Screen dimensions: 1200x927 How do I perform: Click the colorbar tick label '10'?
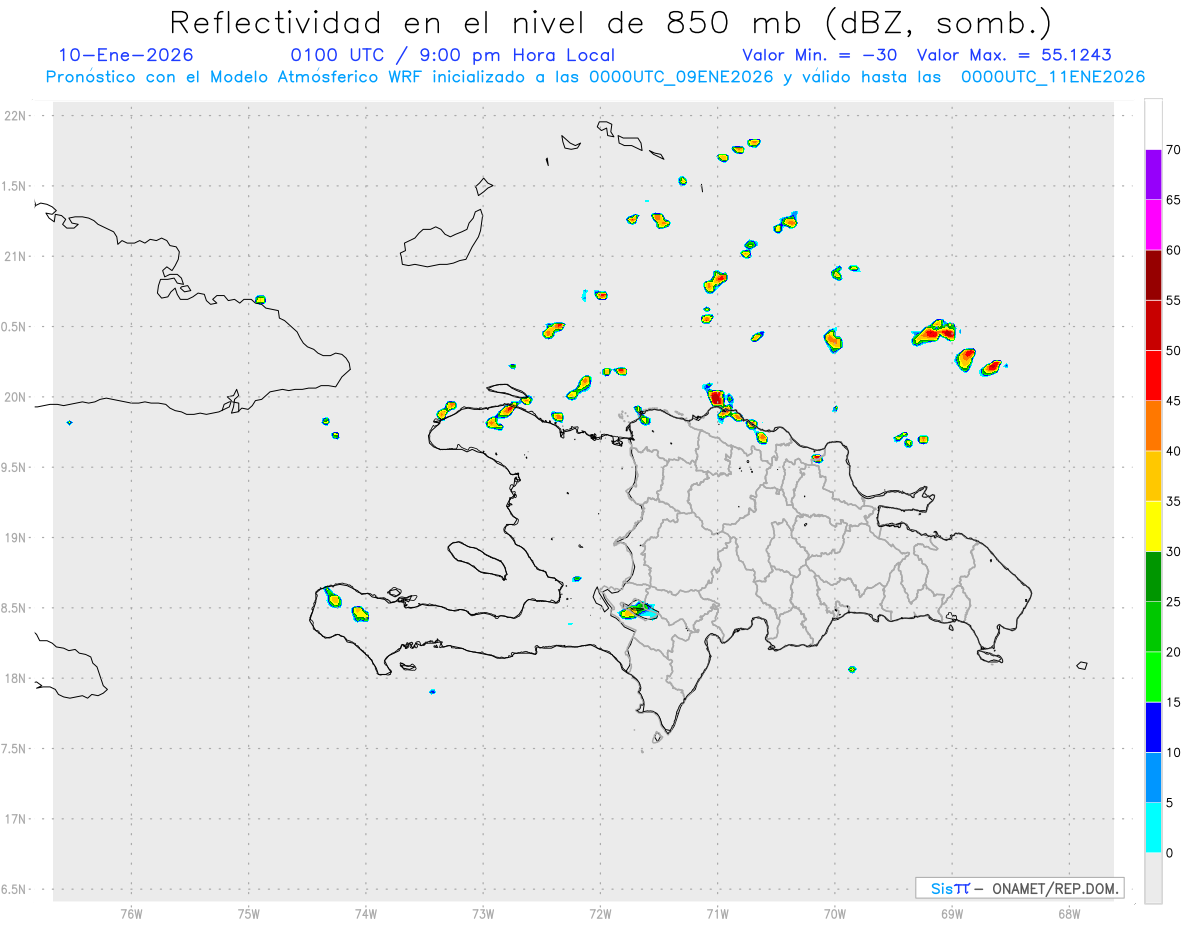[1173, 752]
